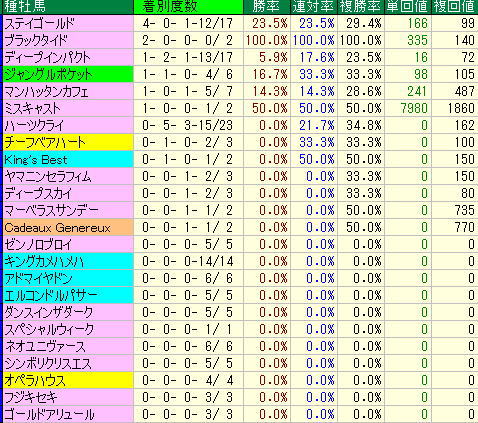Select the ブラックタイド sire name

(36, 41)
